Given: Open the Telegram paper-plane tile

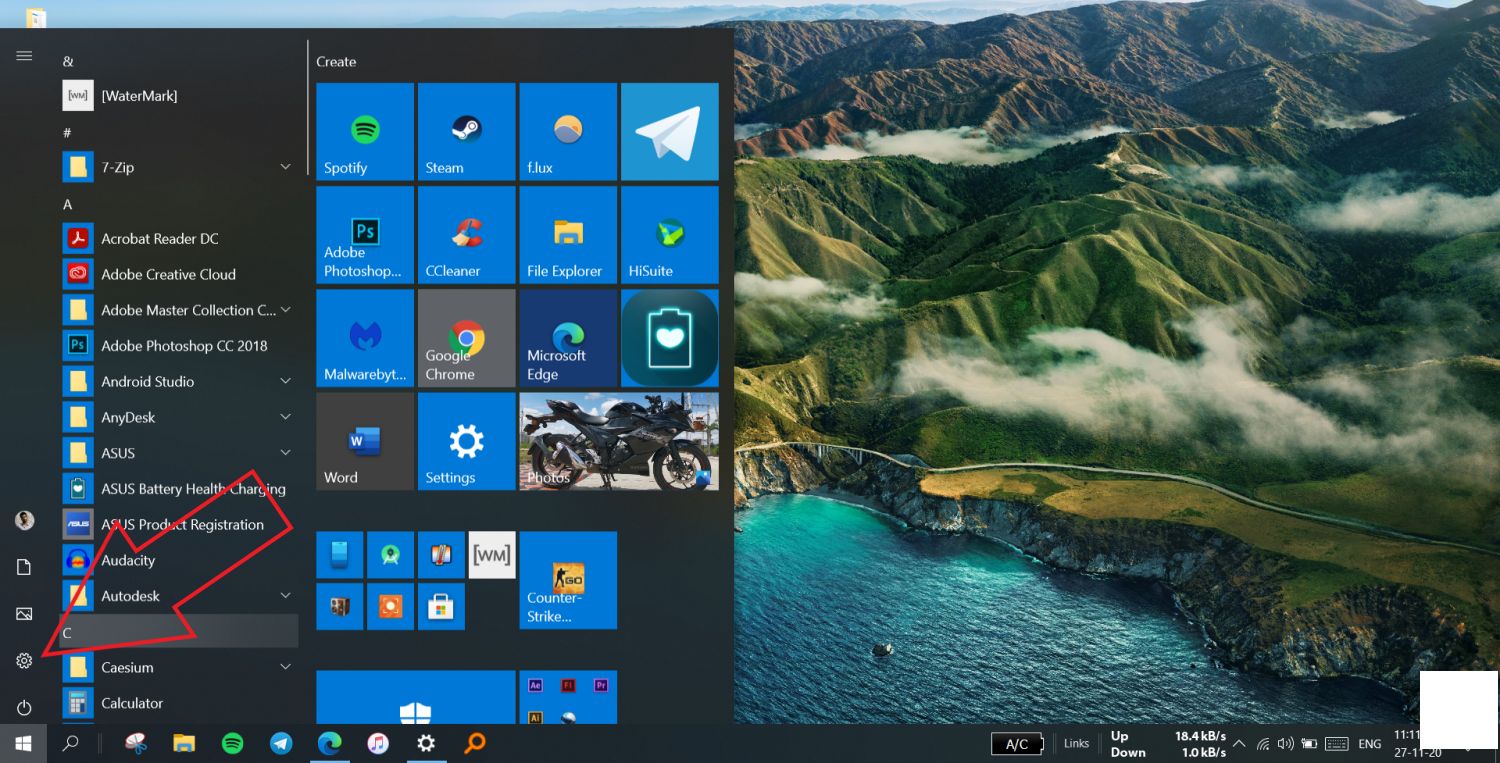Looking at the screenshot, I should click(670, 131).
